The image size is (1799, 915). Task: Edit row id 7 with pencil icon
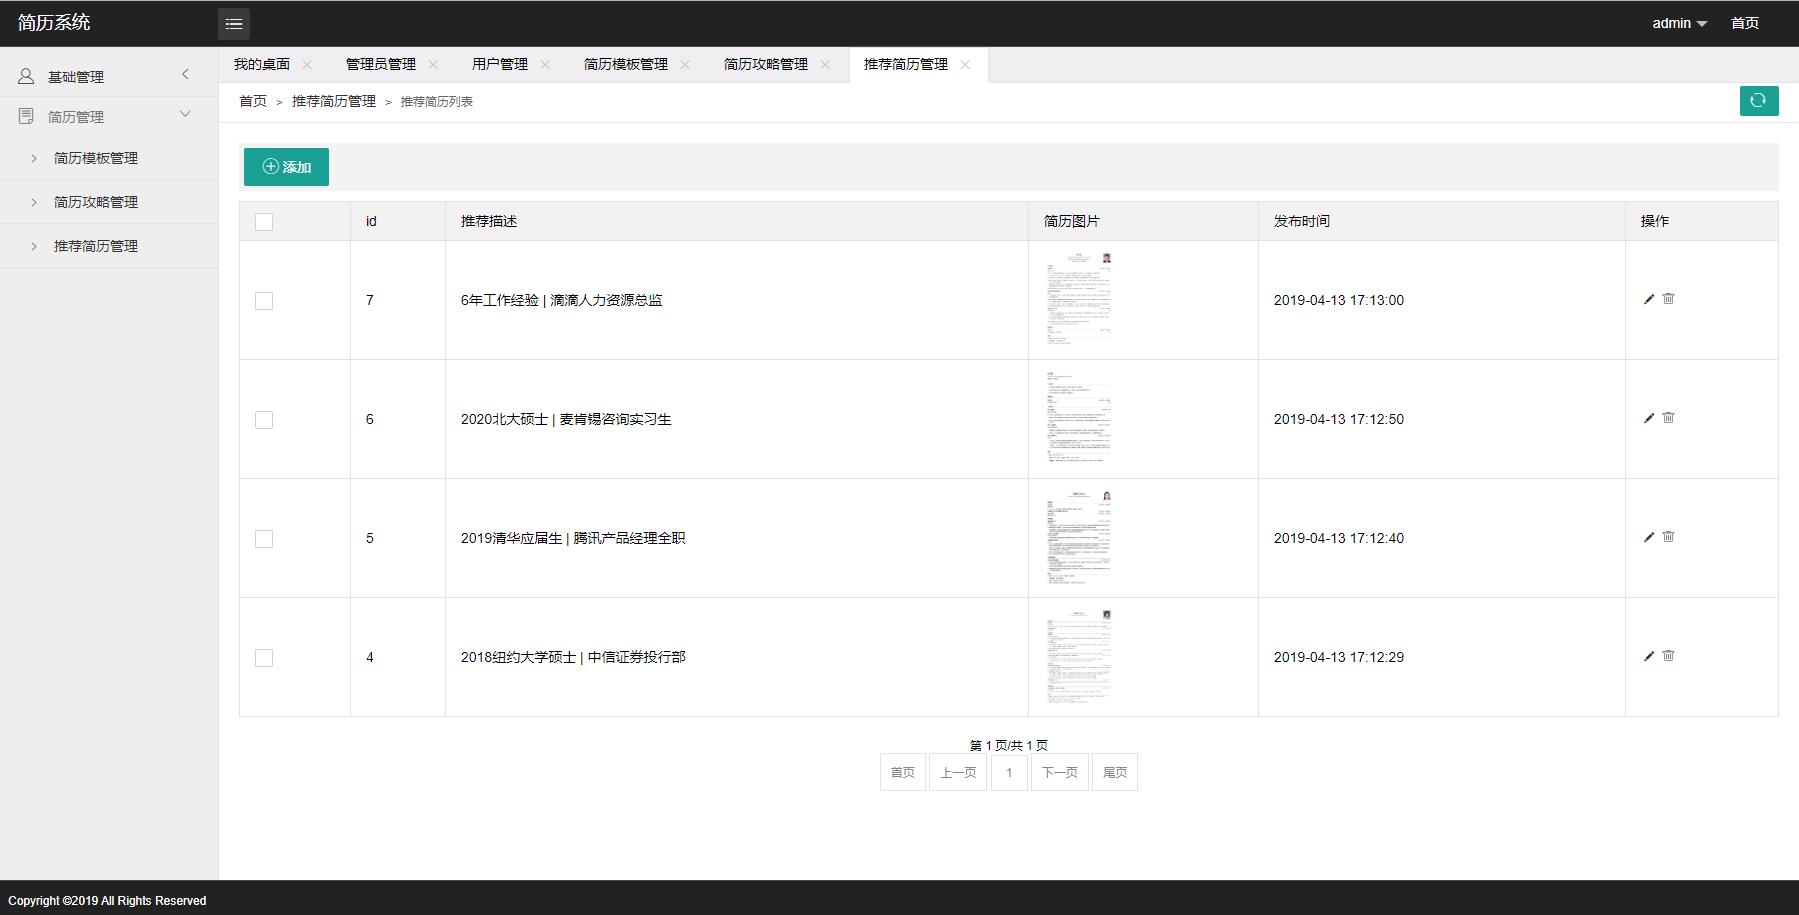pos(1649,299)
